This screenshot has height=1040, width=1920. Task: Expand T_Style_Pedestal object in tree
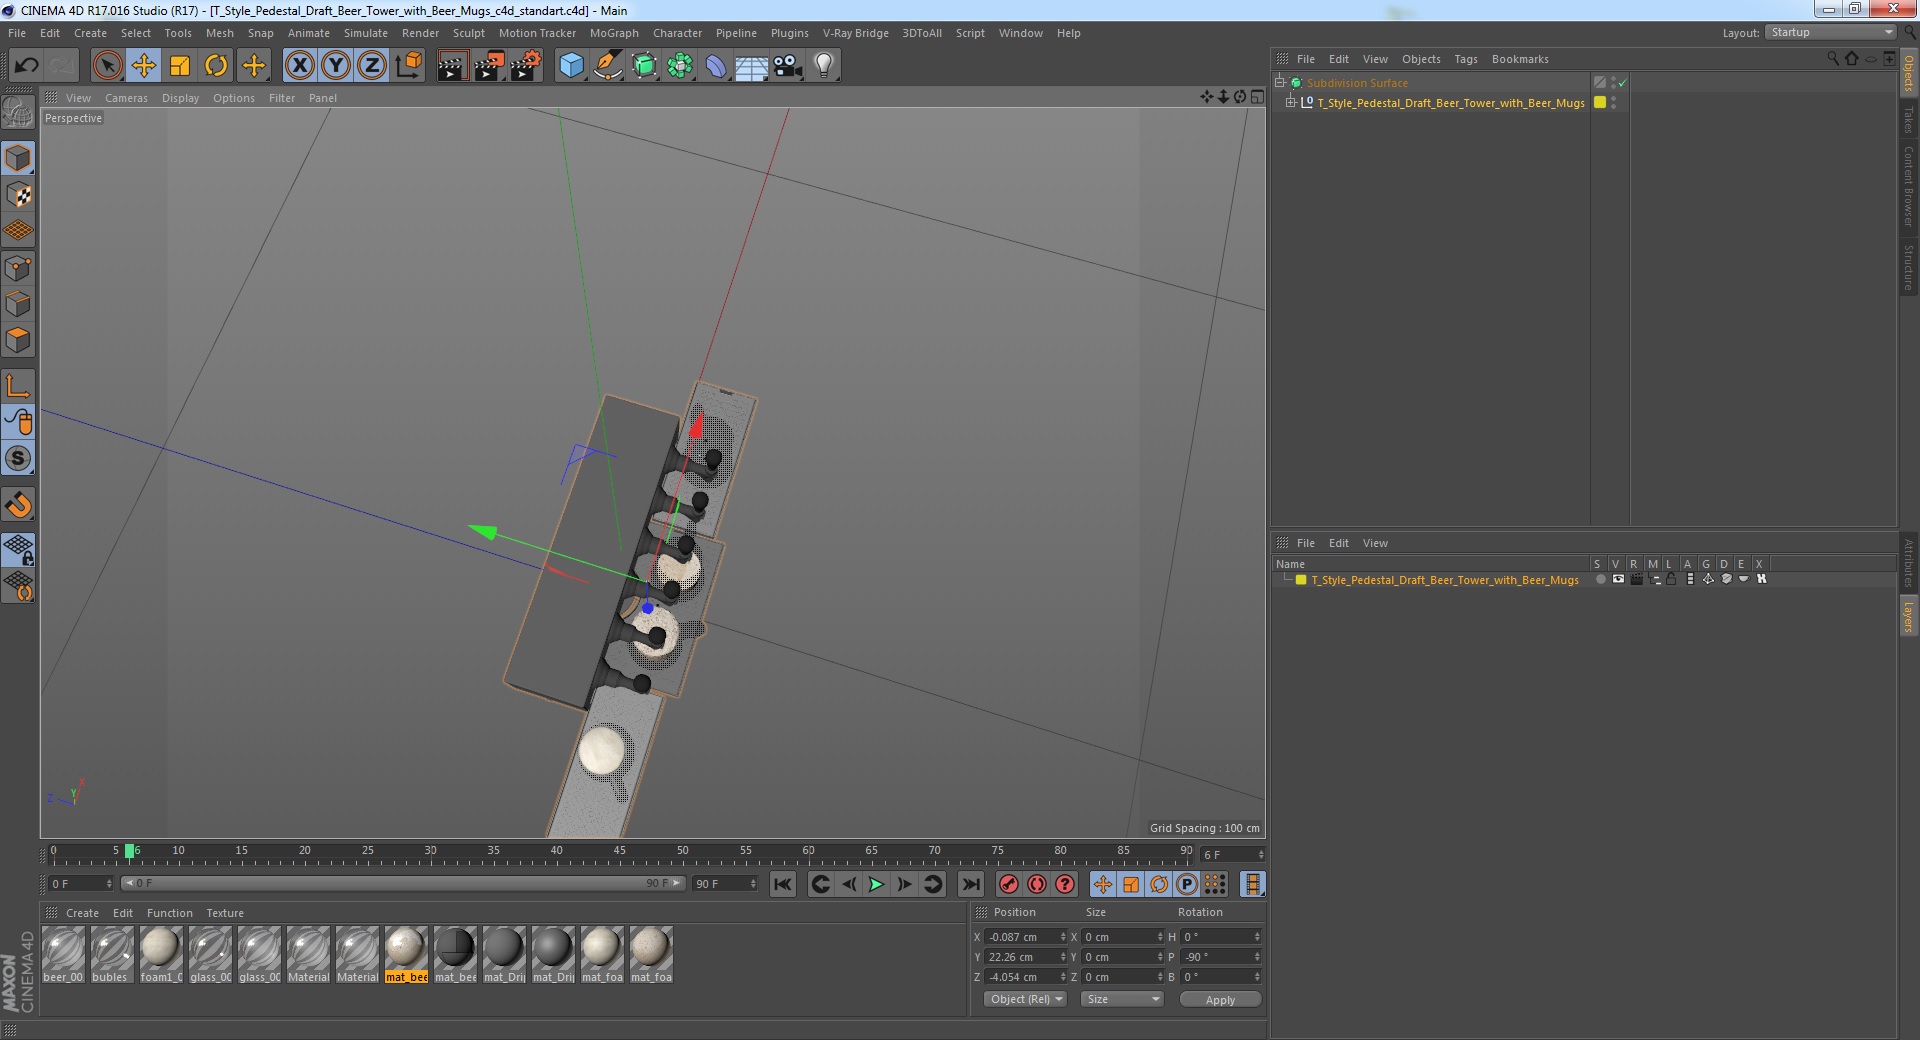[1290, 102]
